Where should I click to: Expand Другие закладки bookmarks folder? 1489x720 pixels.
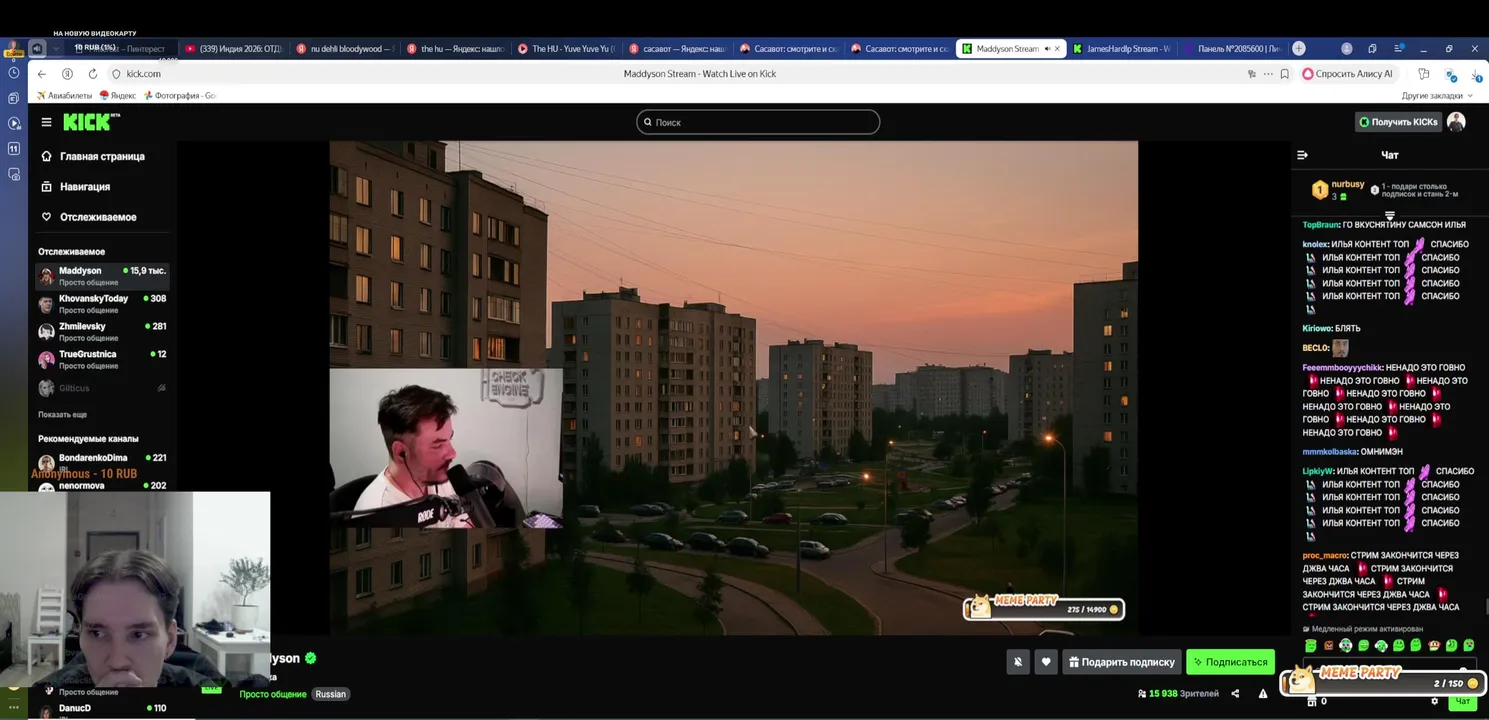[1437, 96]
